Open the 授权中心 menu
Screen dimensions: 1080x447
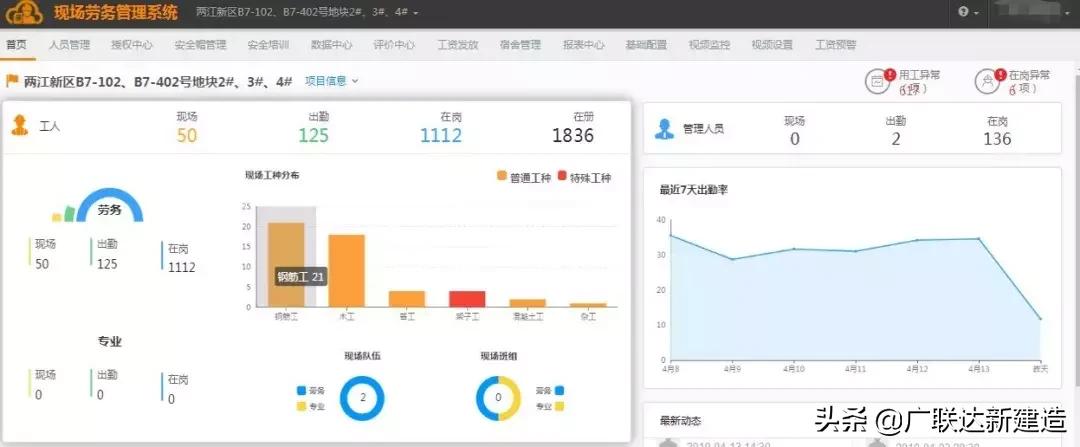pos(132,45)
